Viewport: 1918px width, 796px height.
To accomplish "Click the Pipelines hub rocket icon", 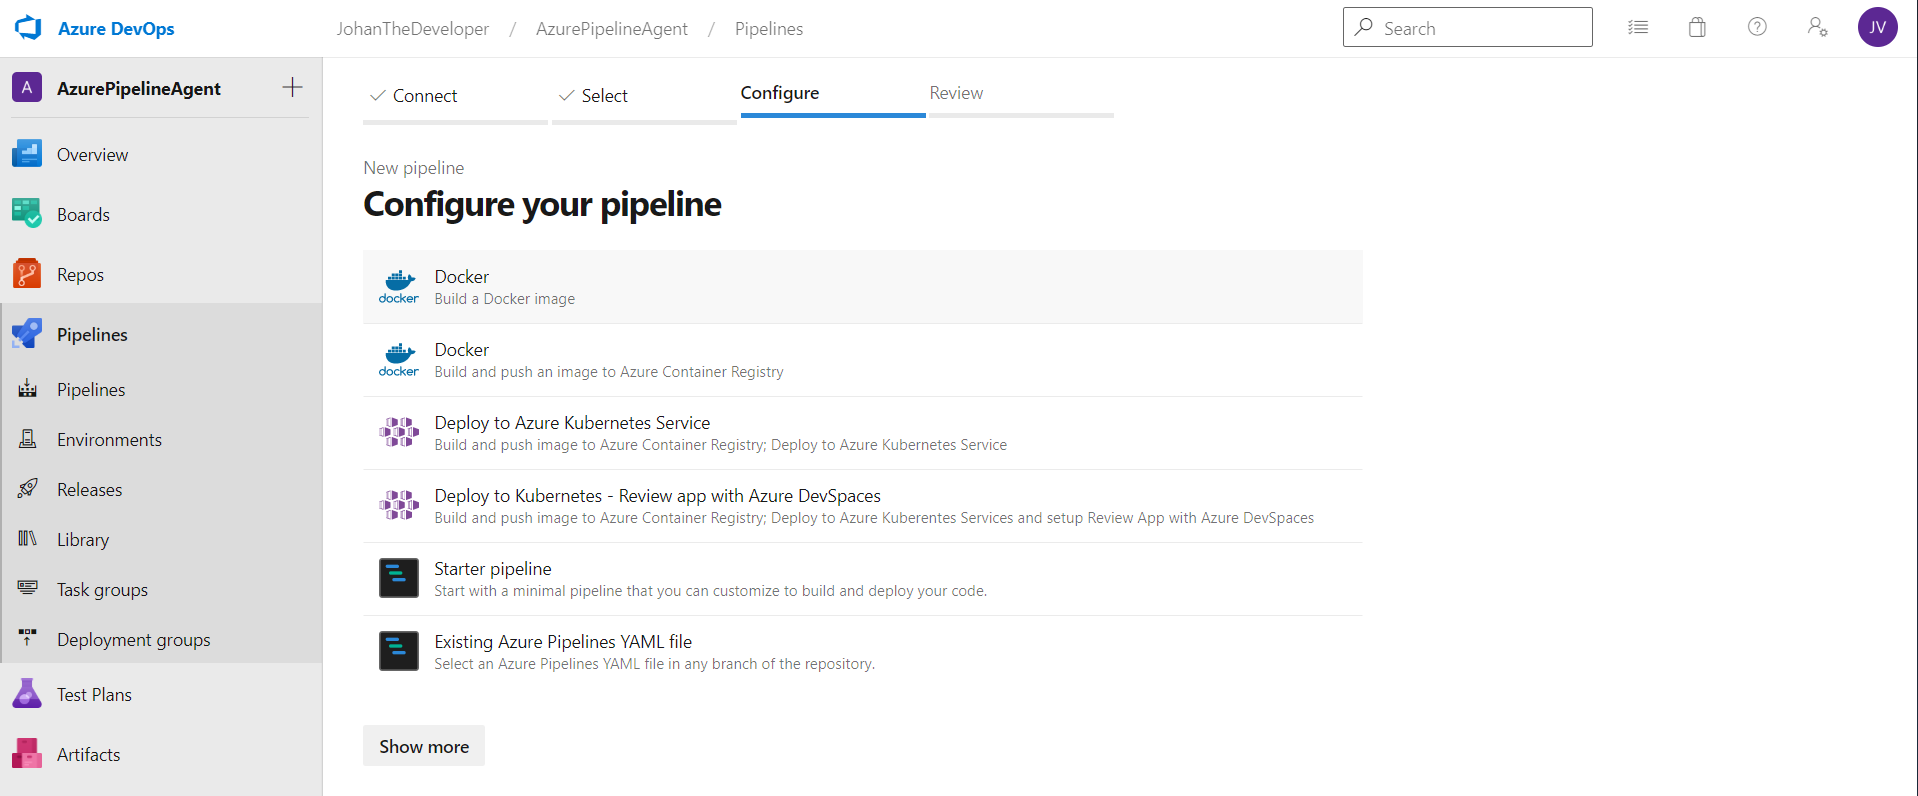I will (x=27, y=334).
